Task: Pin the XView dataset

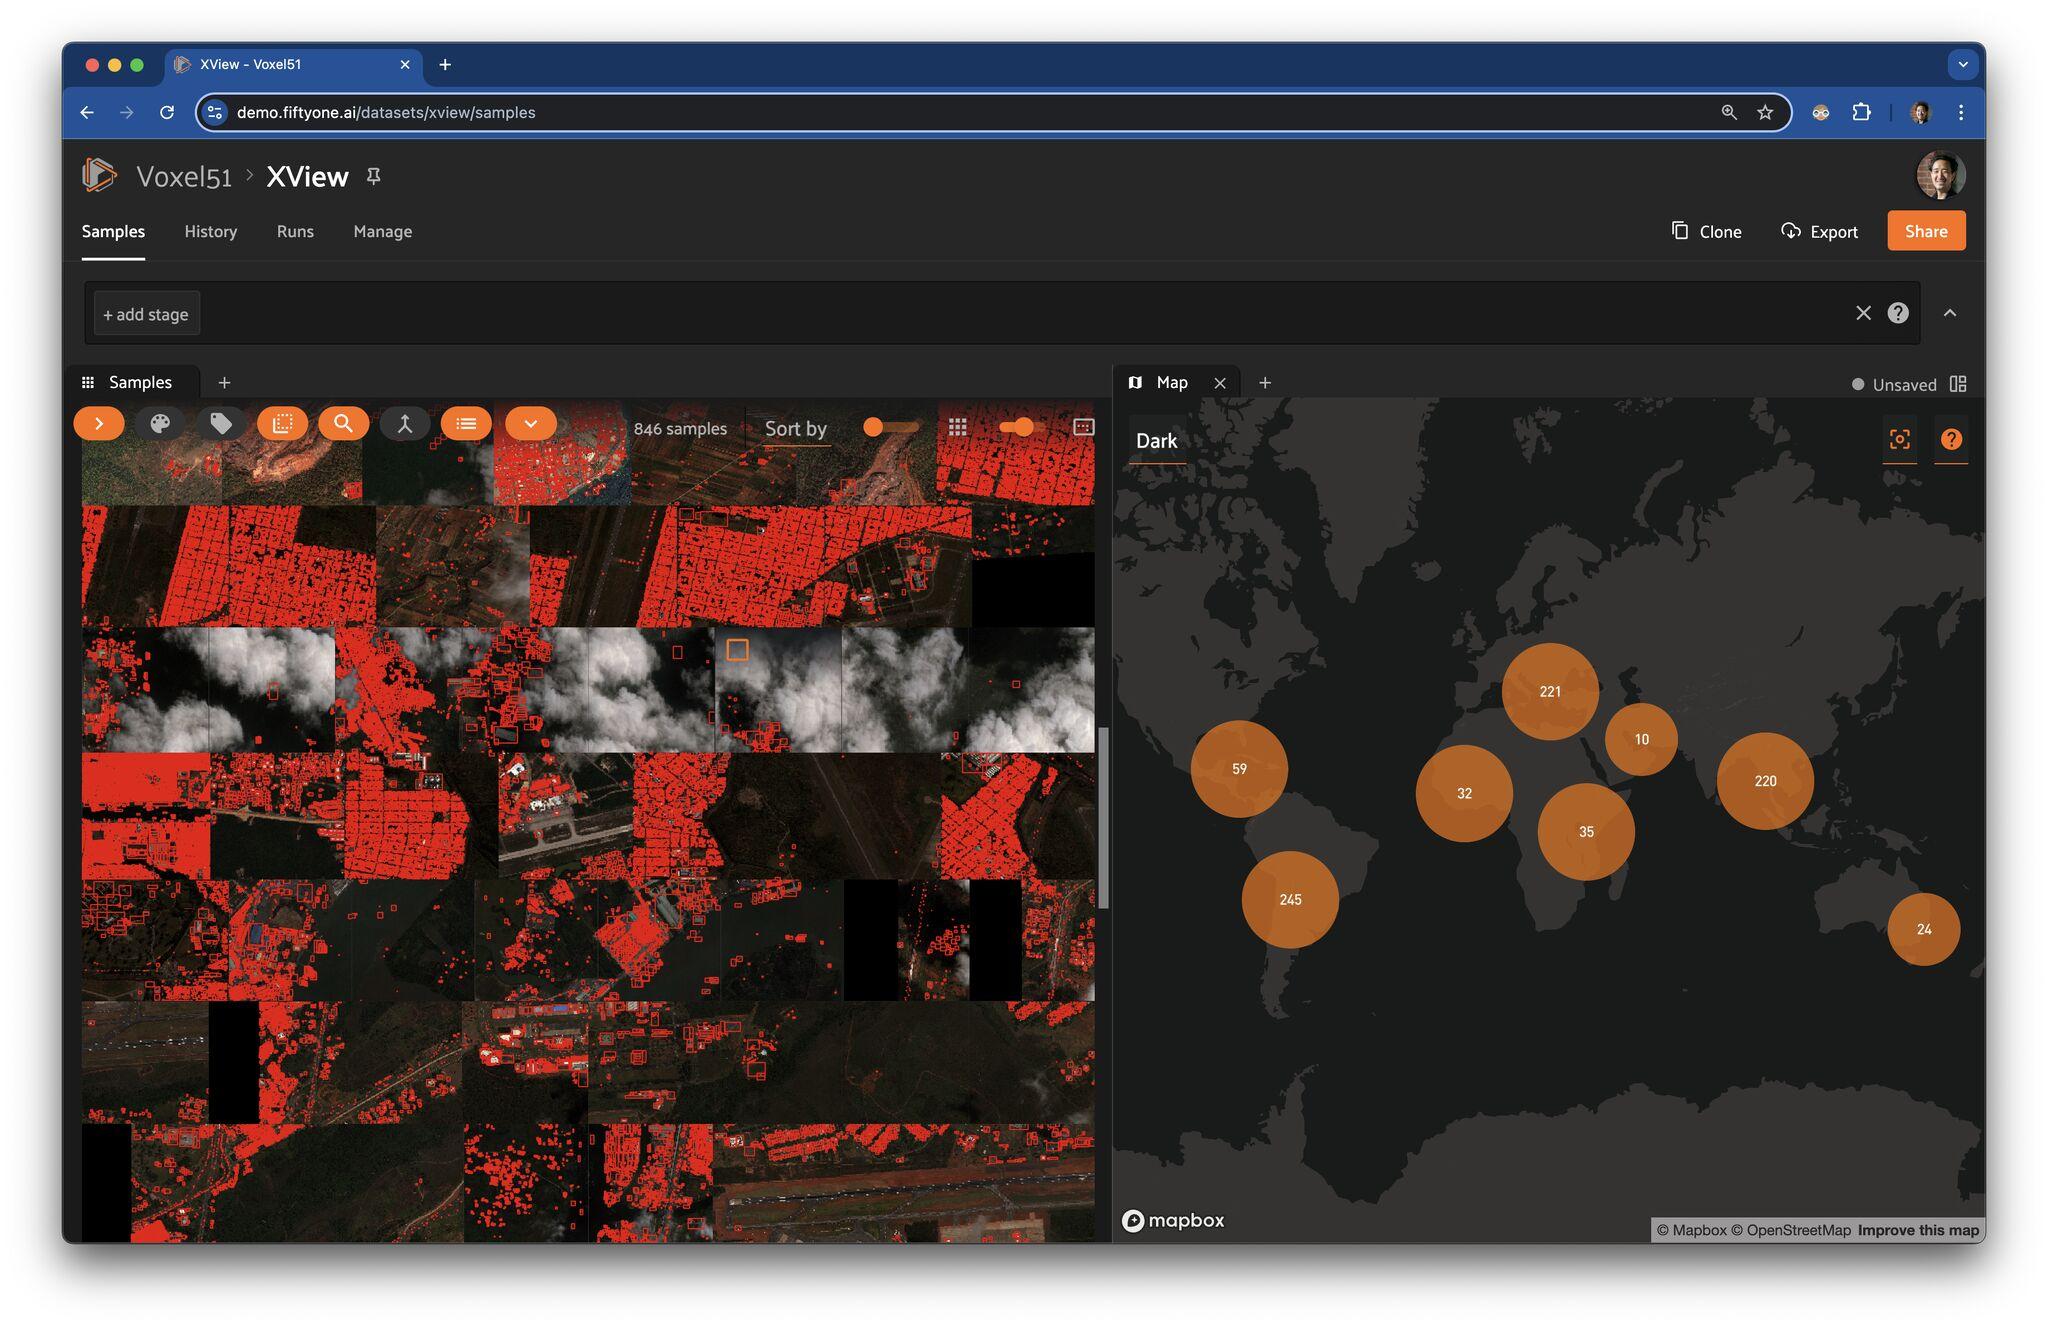Action: point(373,176)
